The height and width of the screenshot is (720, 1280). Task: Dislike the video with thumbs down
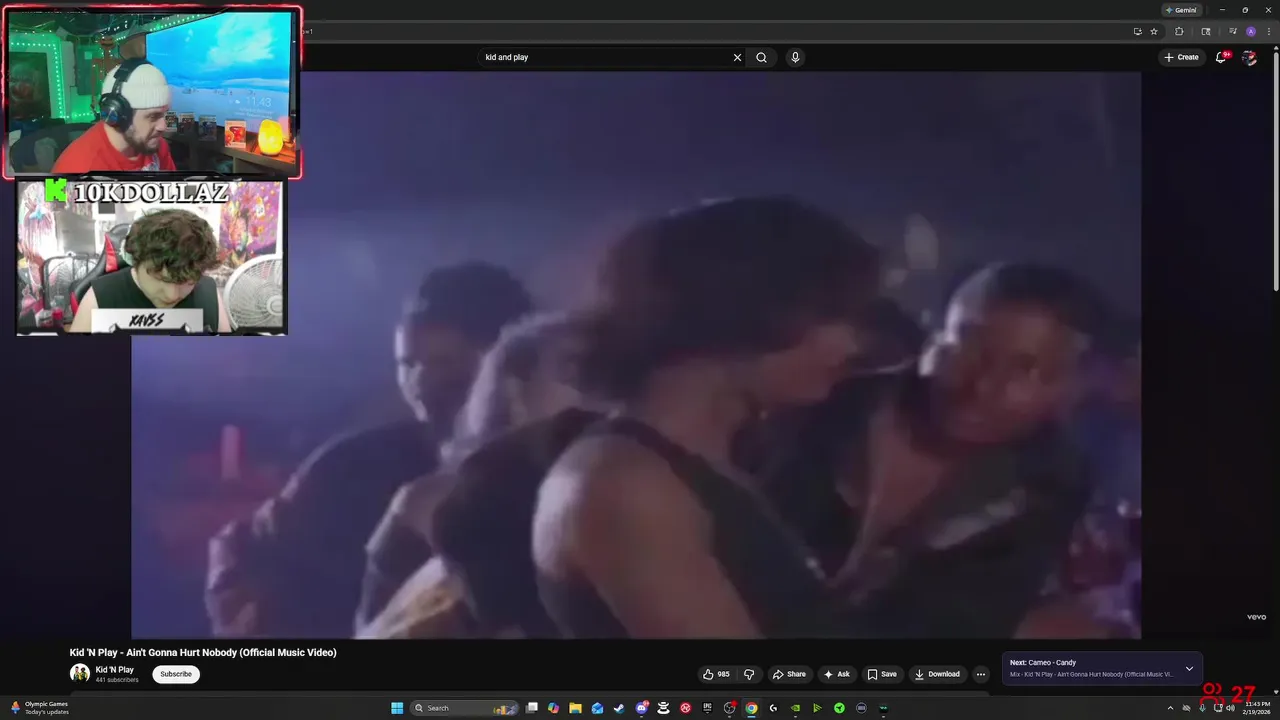point(749,674)
